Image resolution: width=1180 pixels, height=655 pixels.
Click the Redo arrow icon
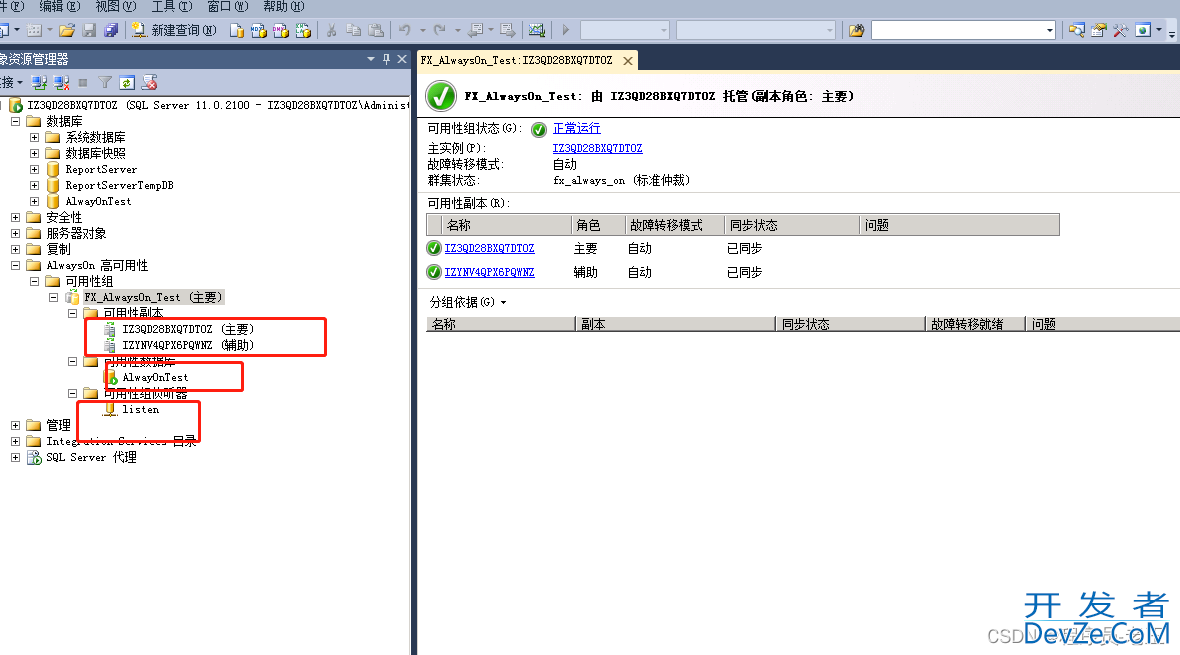[x=440, y=31]
